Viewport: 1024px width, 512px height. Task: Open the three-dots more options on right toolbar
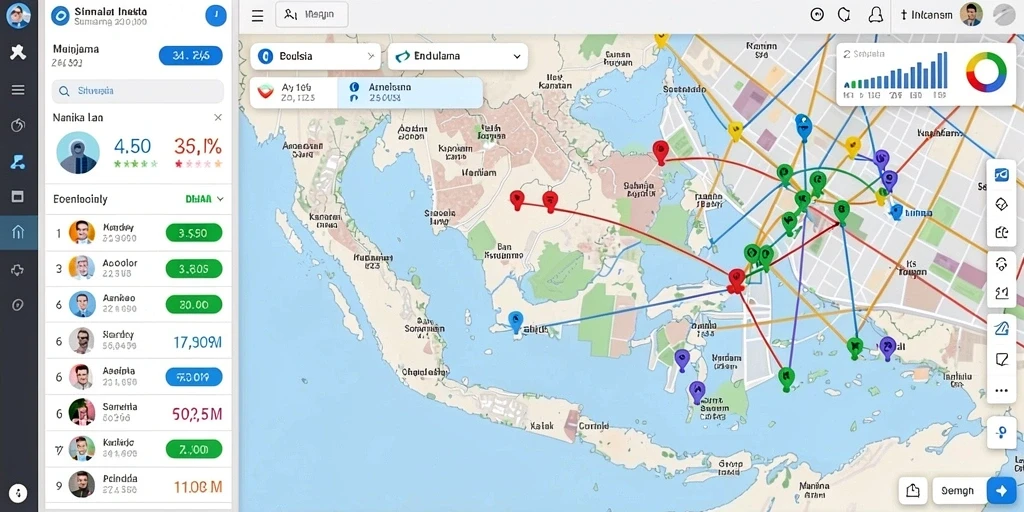click(x=1001, y=391)
